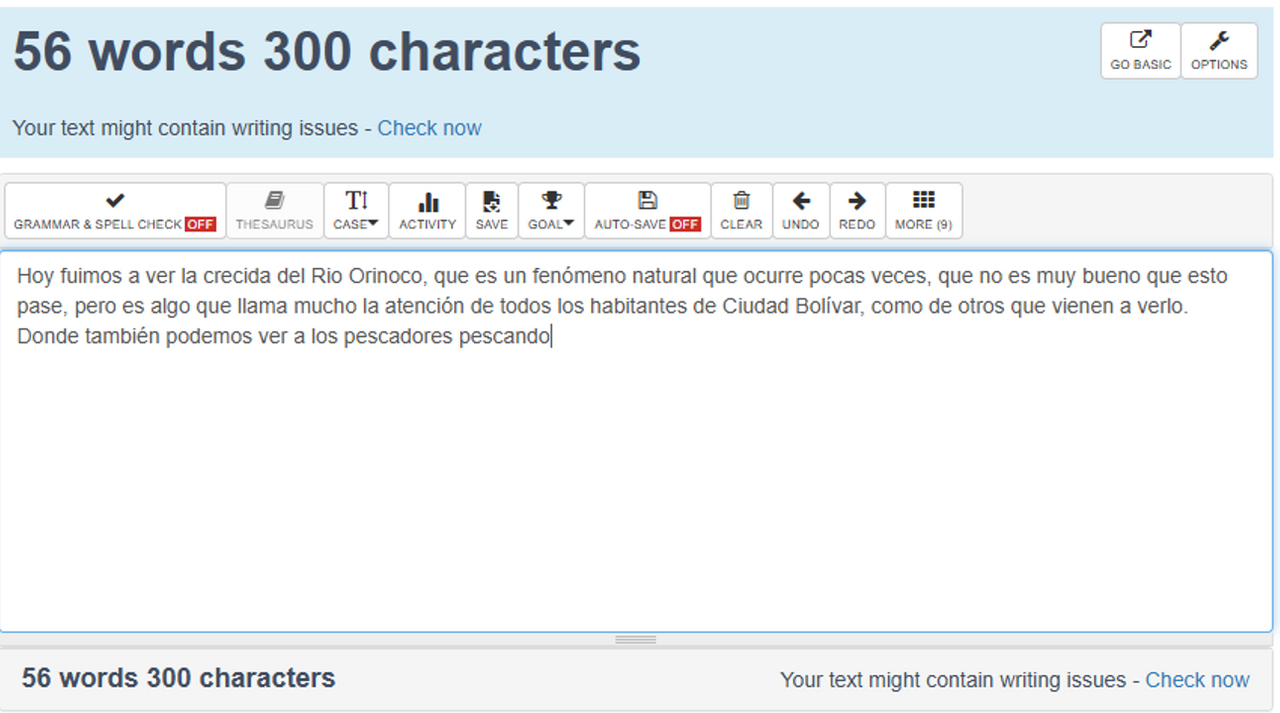Select the top '56 words 300 characters' heading
This screenshot has height=713, width=1280.
327,51
